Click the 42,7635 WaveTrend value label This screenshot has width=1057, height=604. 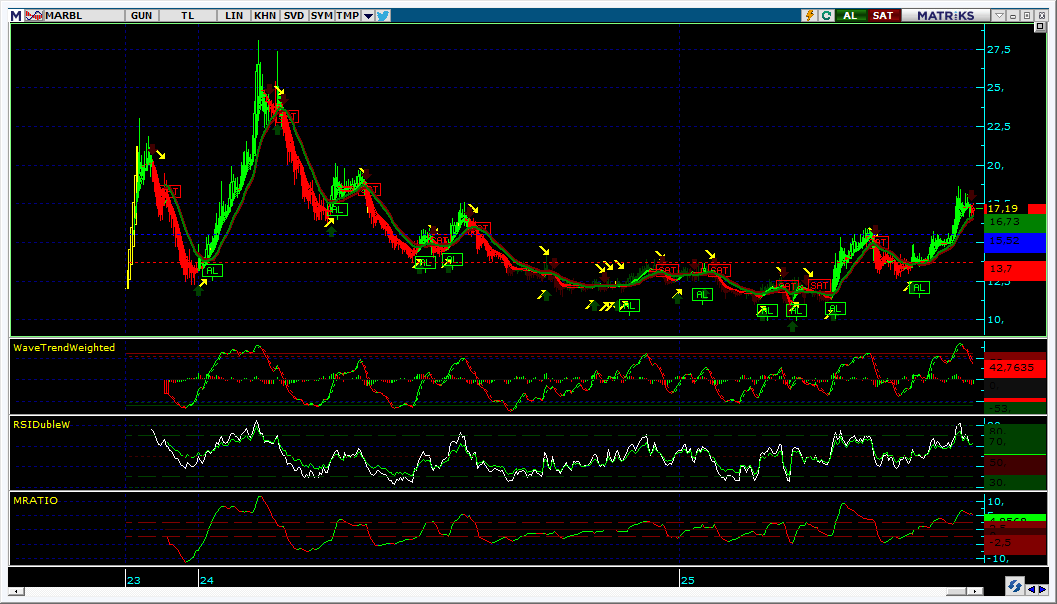pyautogui.click(x=1015, y=368)
